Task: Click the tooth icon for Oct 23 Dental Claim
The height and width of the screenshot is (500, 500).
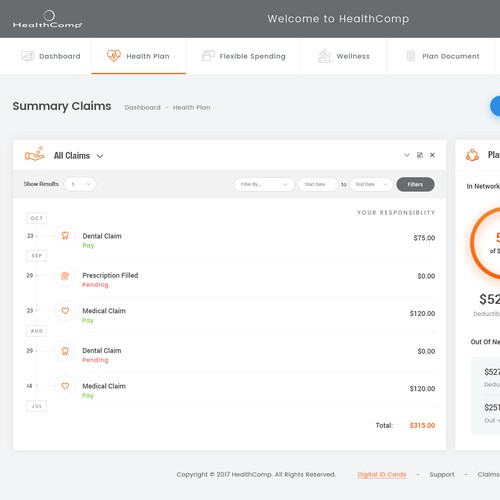Action: pos(65,236)
